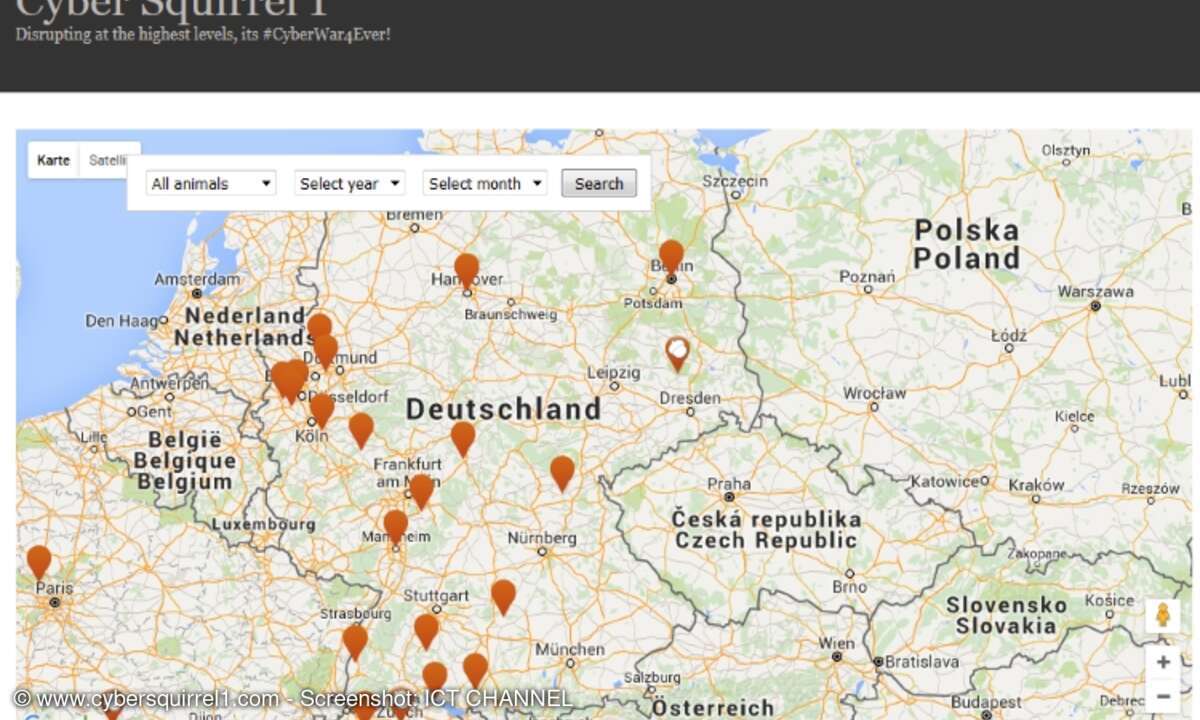
Task: Click the Search button
Action: point(599,184)
